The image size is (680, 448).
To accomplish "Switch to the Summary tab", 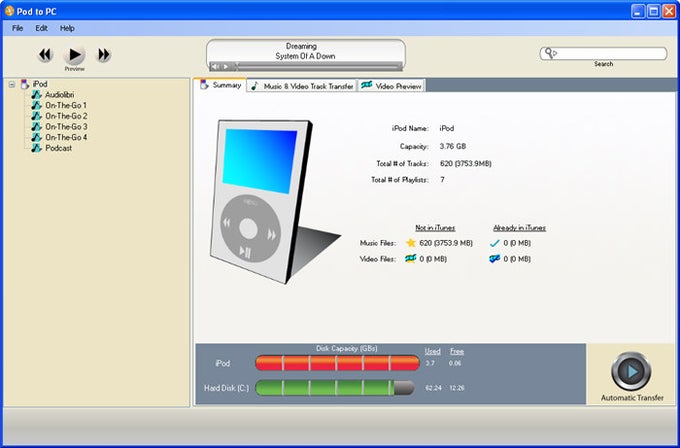I will (x=221, y=85).
